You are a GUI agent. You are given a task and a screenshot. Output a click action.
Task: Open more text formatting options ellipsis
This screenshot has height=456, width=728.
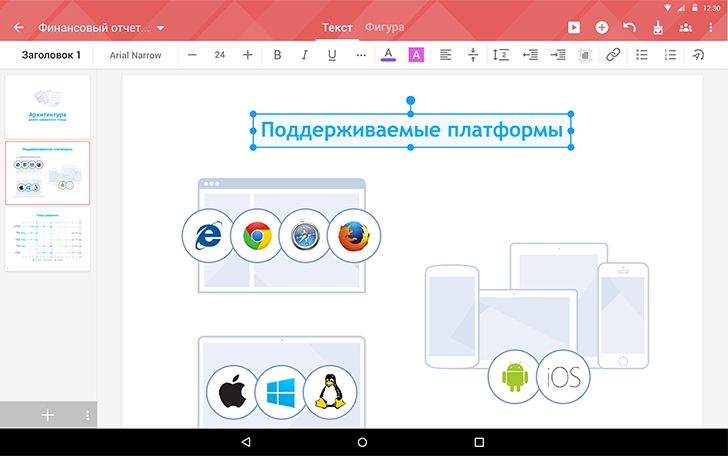361,55
